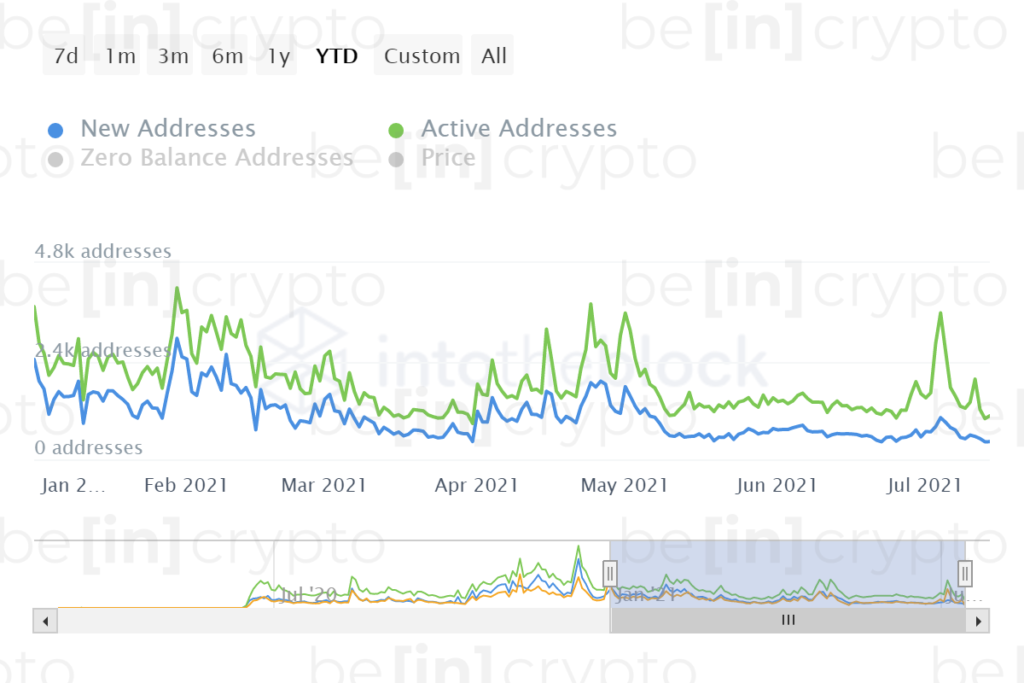Open the Custom date range option

tap(419, 56)
